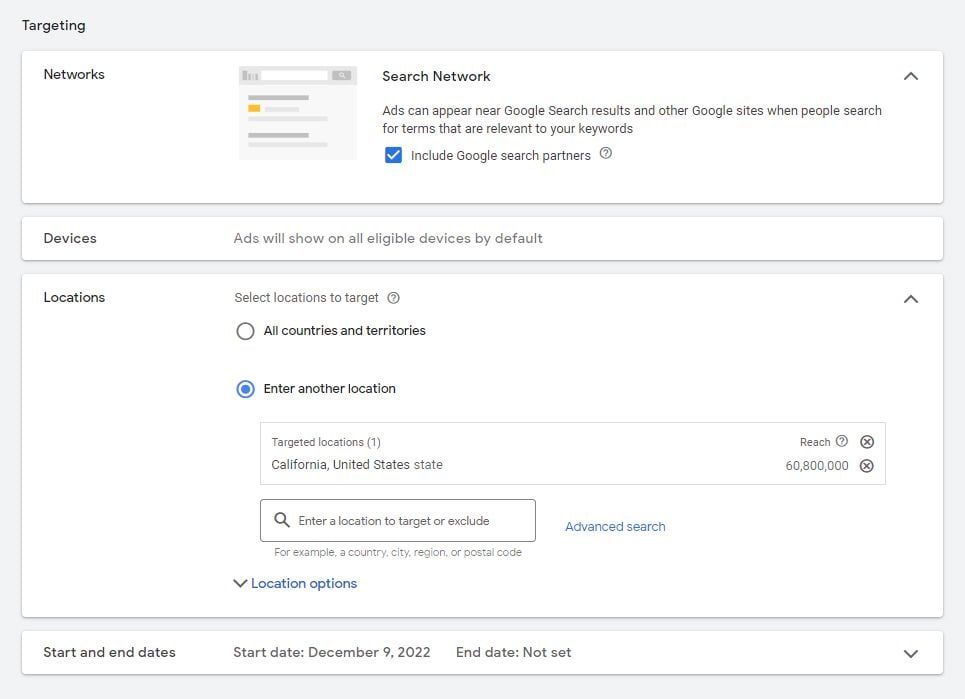Select Enter another location option

point(245,389)
